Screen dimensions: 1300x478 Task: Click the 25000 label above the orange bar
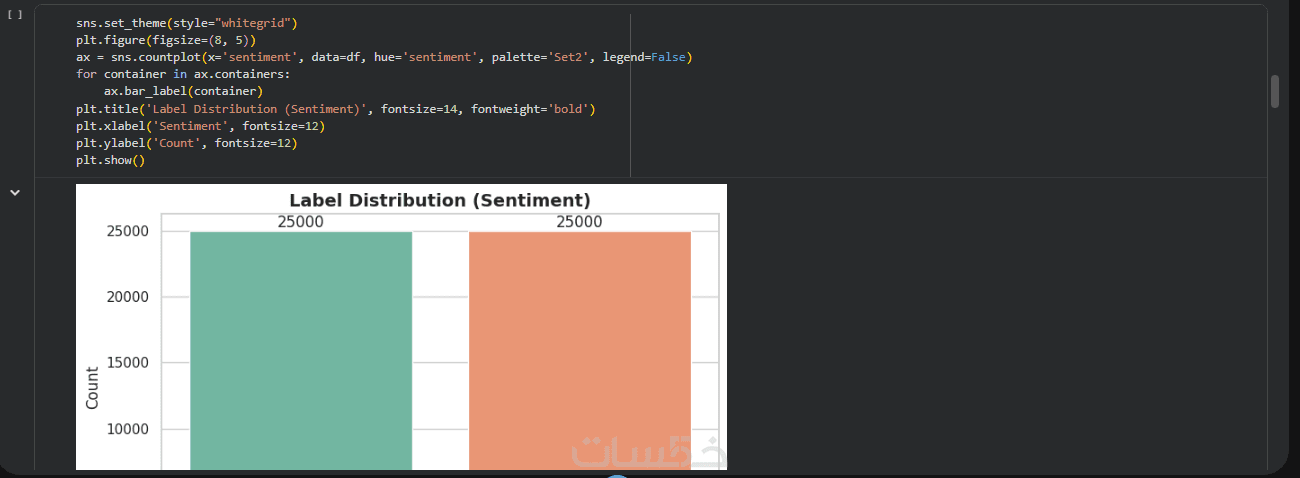coord(579,222)
